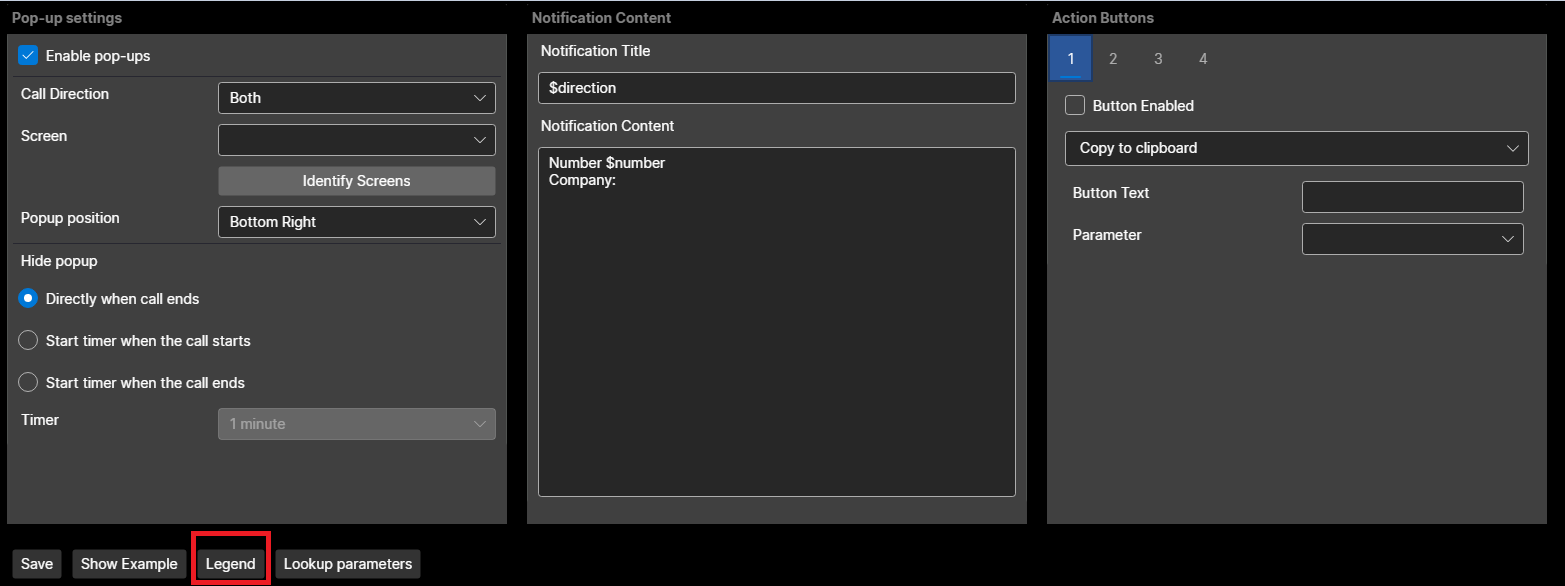
Task: Switch to action button tab 3
Action: click(x=1158, y=59)
